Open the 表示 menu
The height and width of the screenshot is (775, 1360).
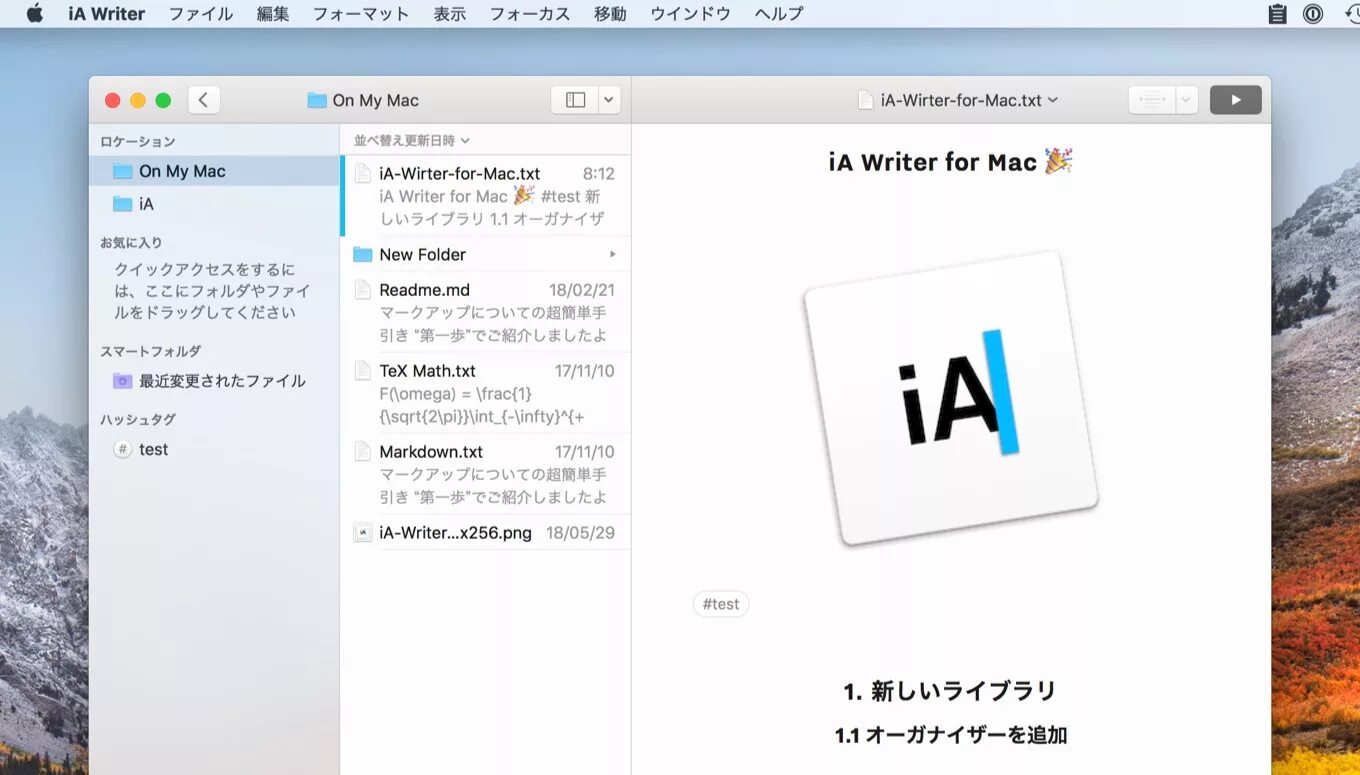click(449, 14)
